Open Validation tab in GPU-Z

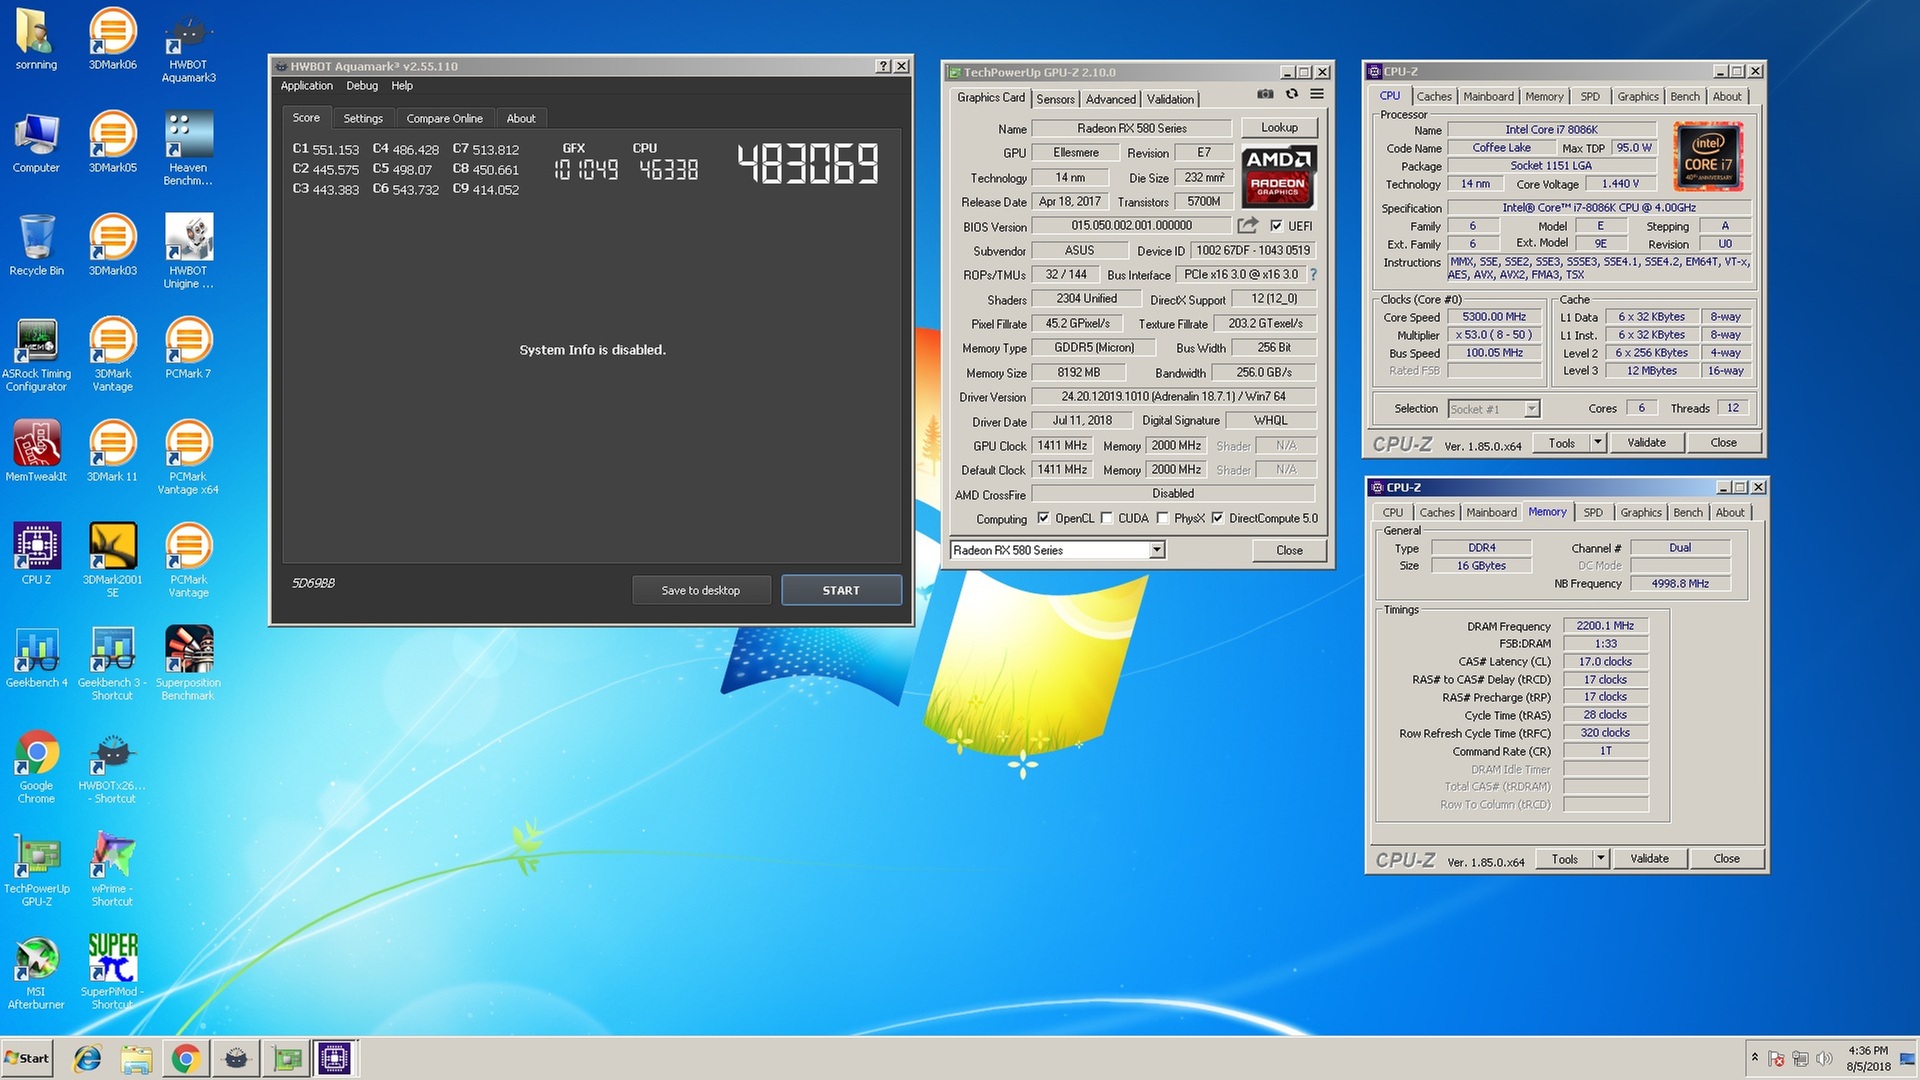pos(1170,99)
